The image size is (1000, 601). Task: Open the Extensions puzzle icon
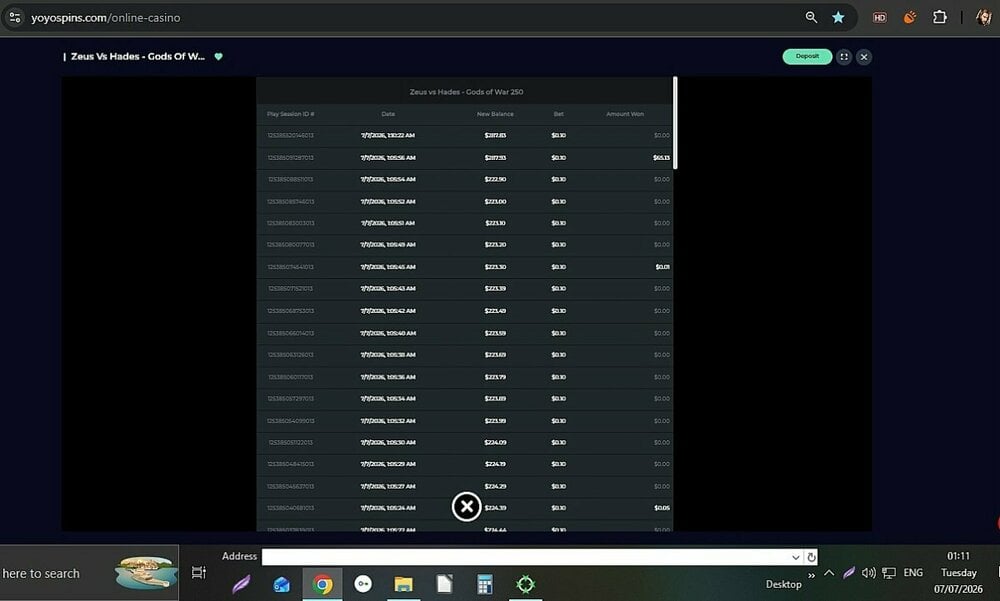939,18
